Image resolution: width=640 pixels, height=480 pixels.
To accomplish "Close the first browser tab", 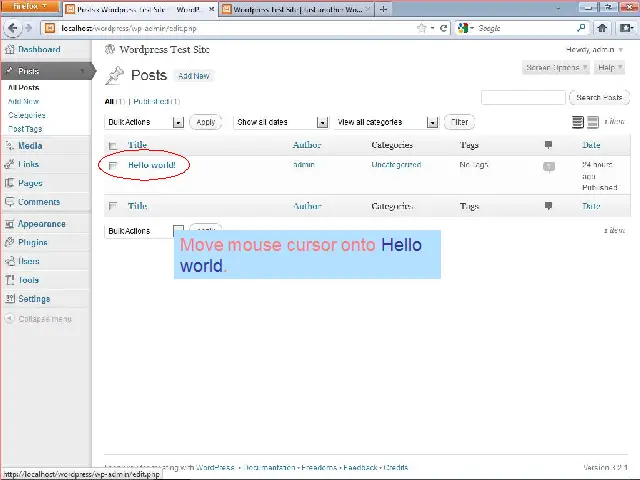I will tap(212, 9).
